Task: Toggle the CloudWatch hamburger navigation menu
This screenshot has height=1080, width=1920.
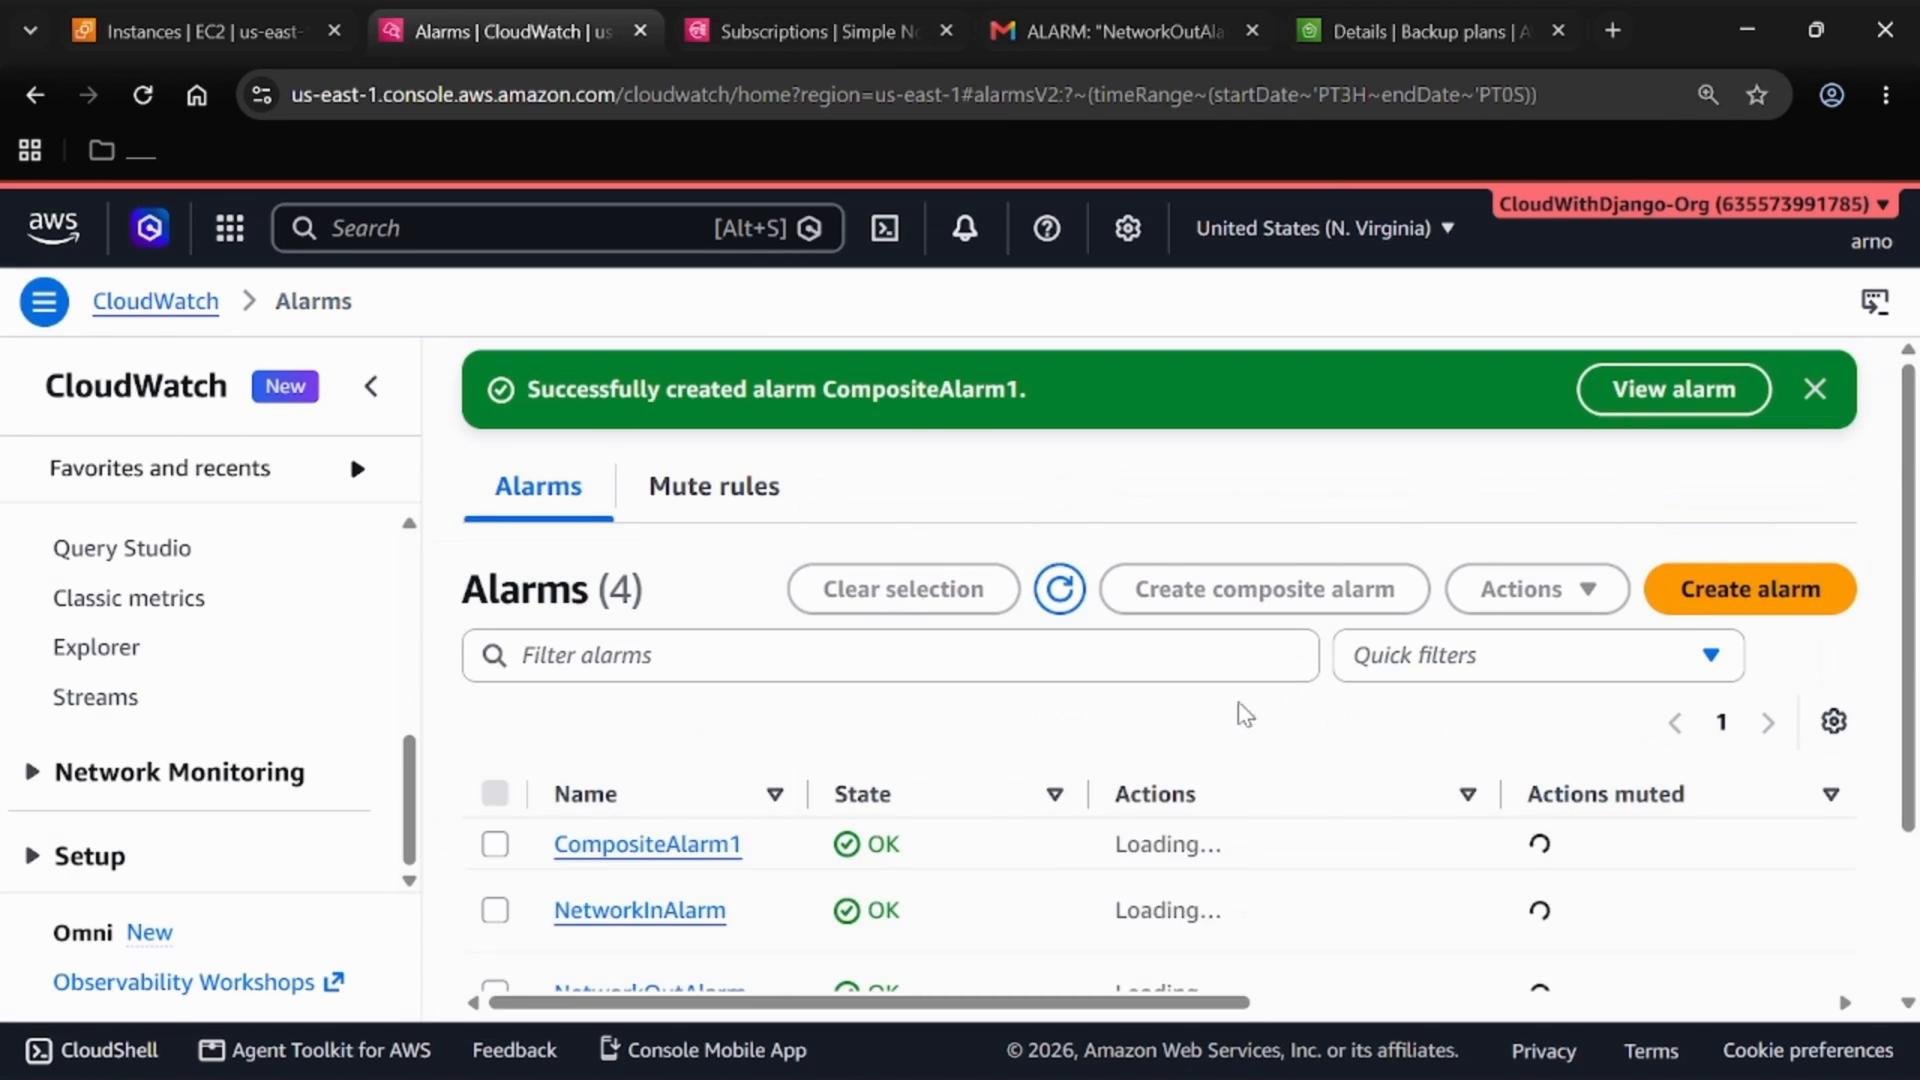Action: (44, 301)
